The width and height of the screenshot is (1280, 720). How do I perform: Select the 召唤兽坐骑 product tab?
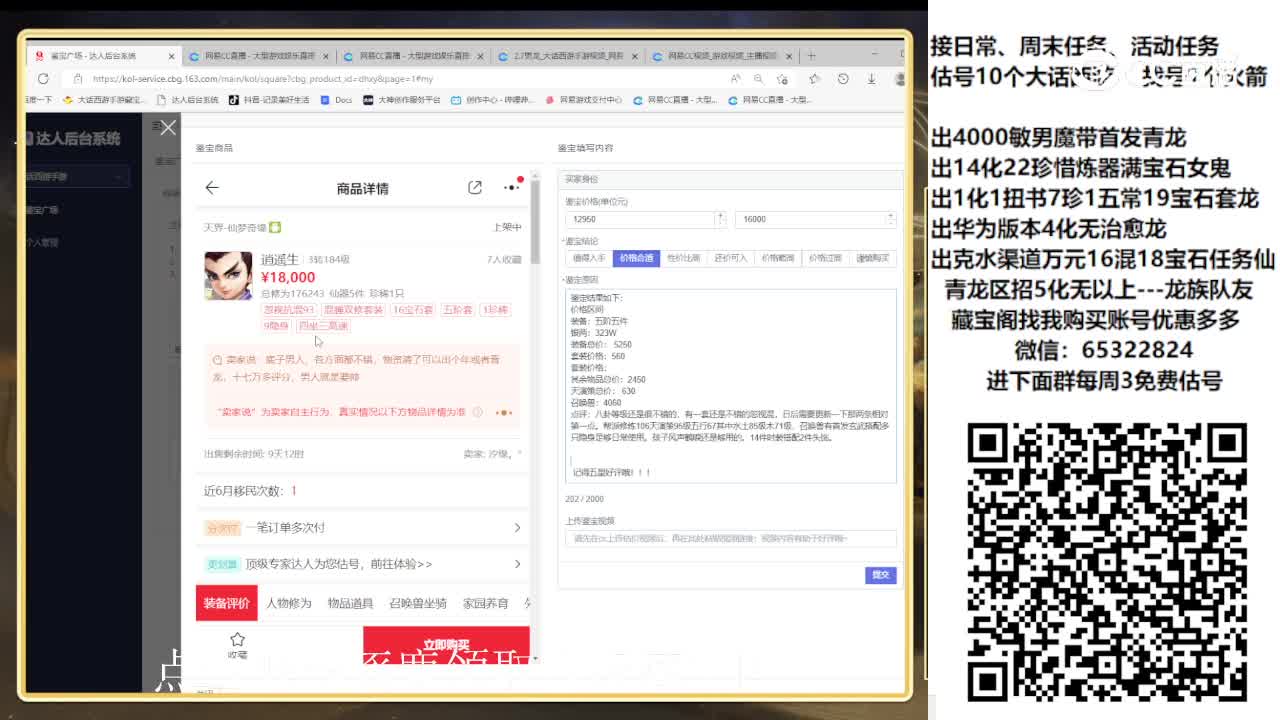418,603
